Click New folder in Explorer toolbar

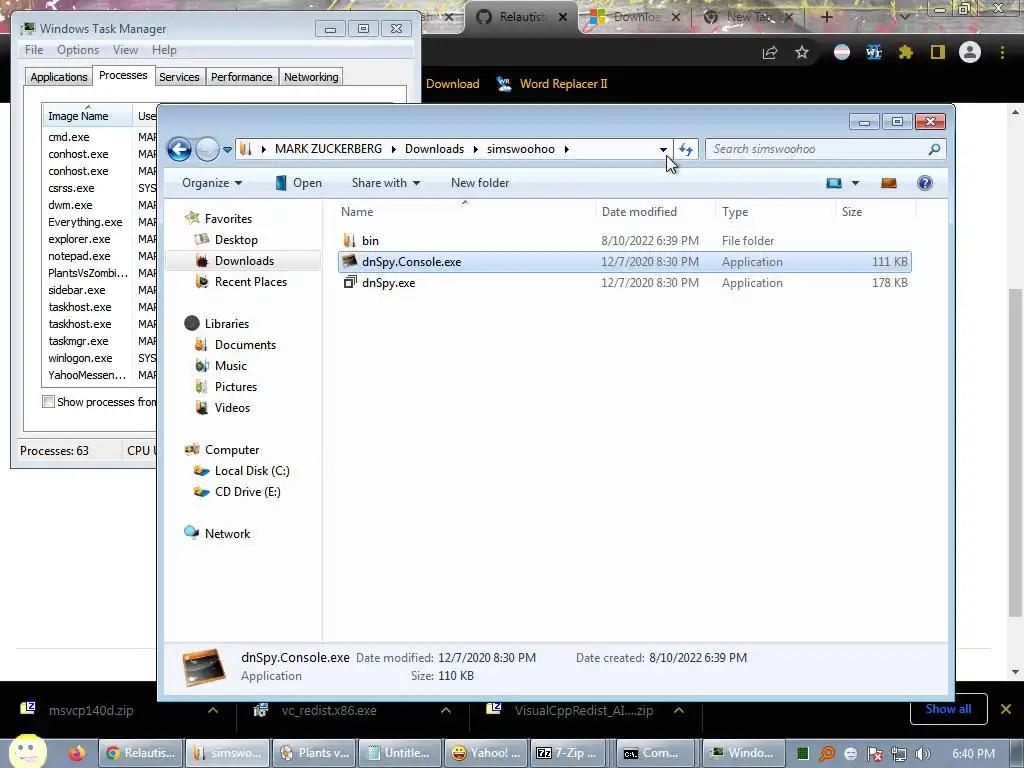pos(480,183)
